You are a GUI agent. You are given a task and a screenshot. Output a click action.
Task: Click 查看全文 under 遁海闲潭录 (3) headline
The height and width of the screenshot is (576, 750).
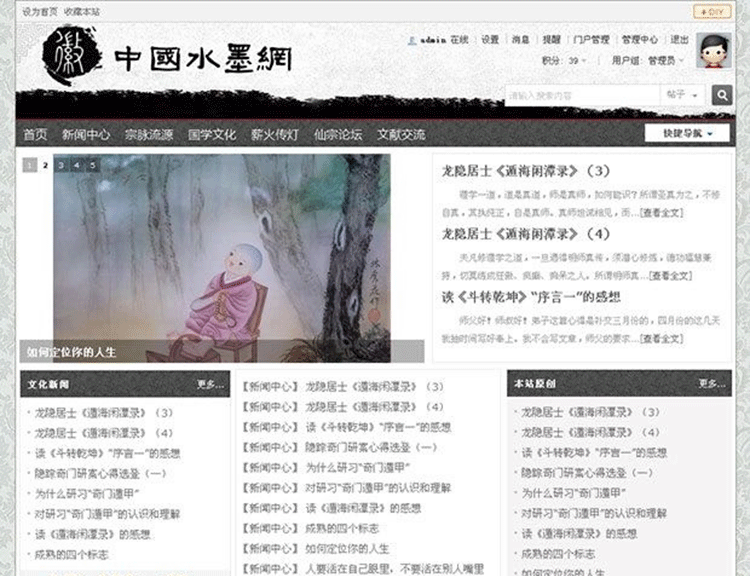click(662, 212)
